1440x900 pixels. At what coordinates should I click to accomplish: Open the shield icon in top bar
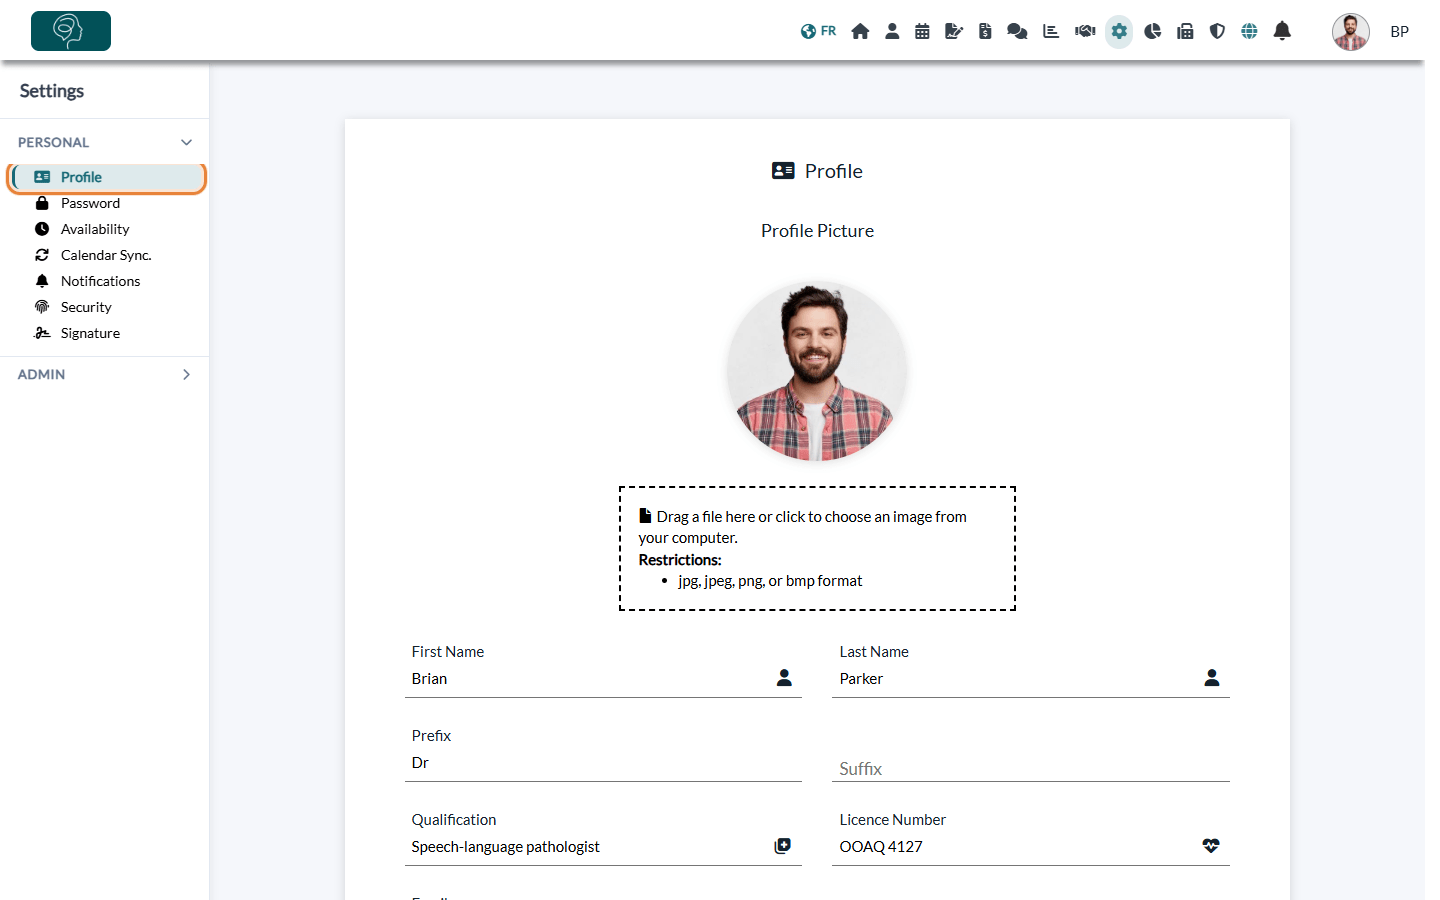pyautogui.click(x=1217, y=31)
